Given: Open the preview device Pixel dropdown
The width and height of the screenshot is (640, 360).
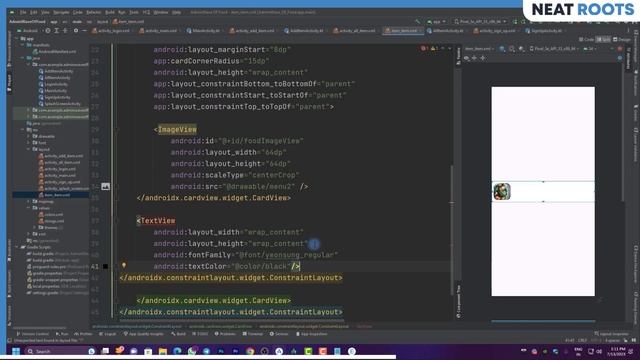Looking at the screenshot, I should tap(554, 49).
